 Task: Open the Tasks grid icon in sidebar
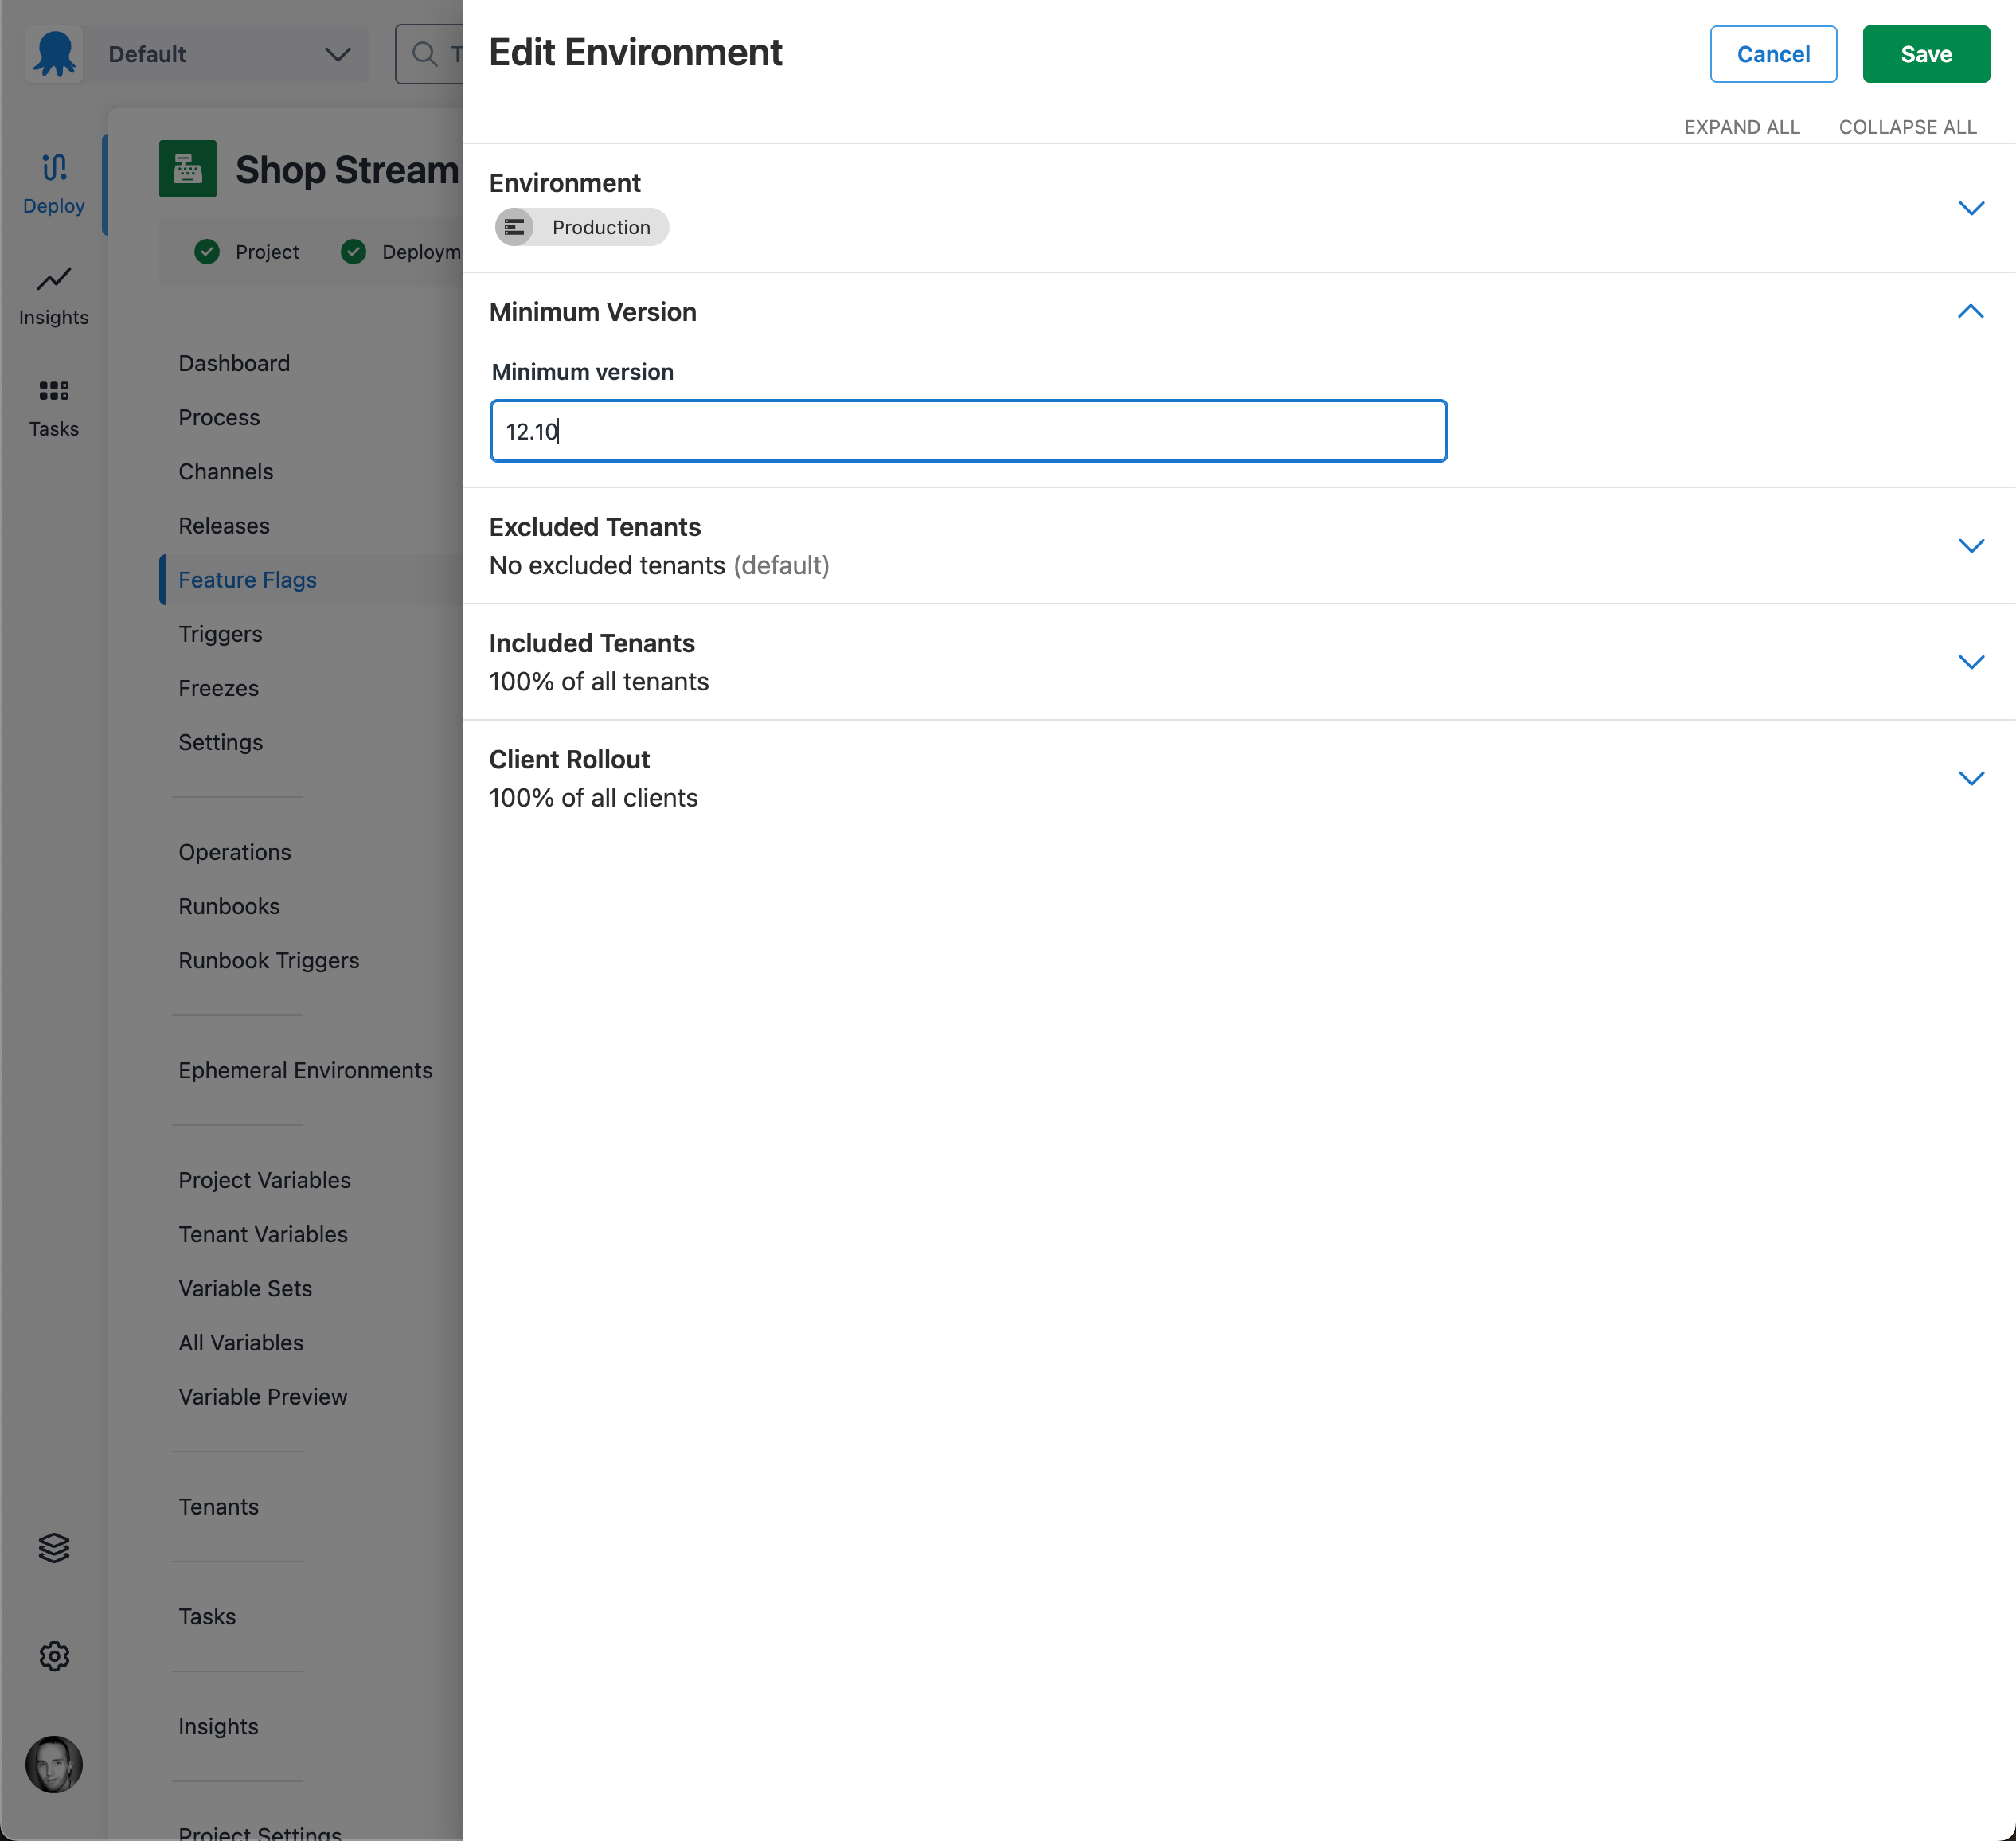point(54,391)
